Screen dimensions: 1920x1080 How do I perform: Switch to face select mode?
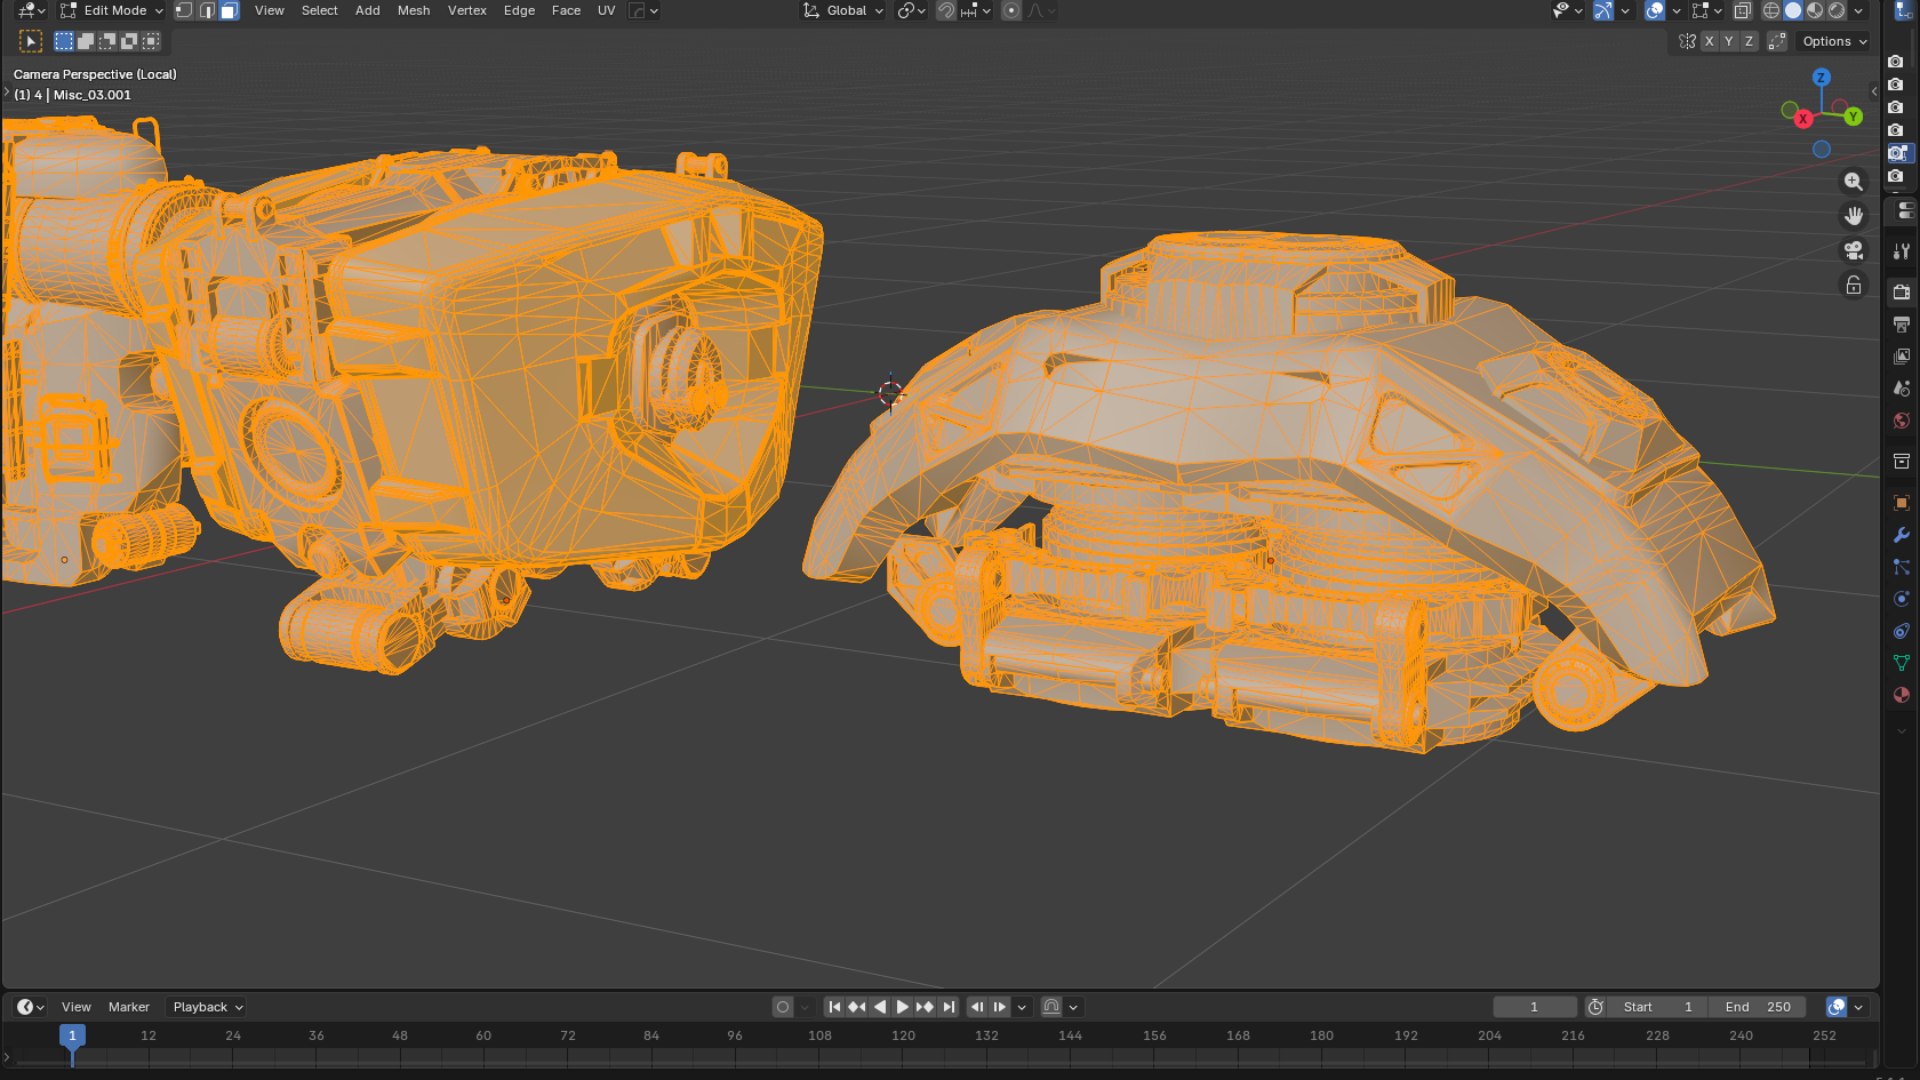click(229, 11)
